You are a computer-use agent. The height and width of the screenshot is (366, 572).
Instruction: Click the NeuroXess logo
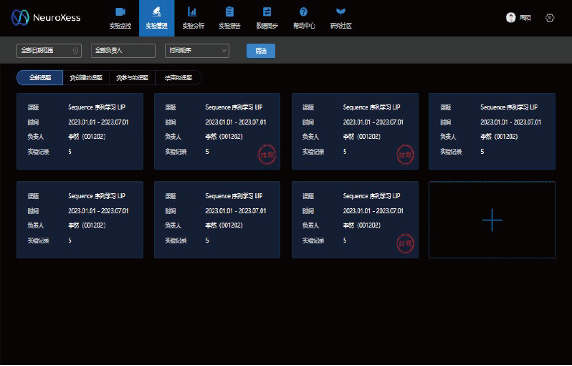(x=46, y=18)
